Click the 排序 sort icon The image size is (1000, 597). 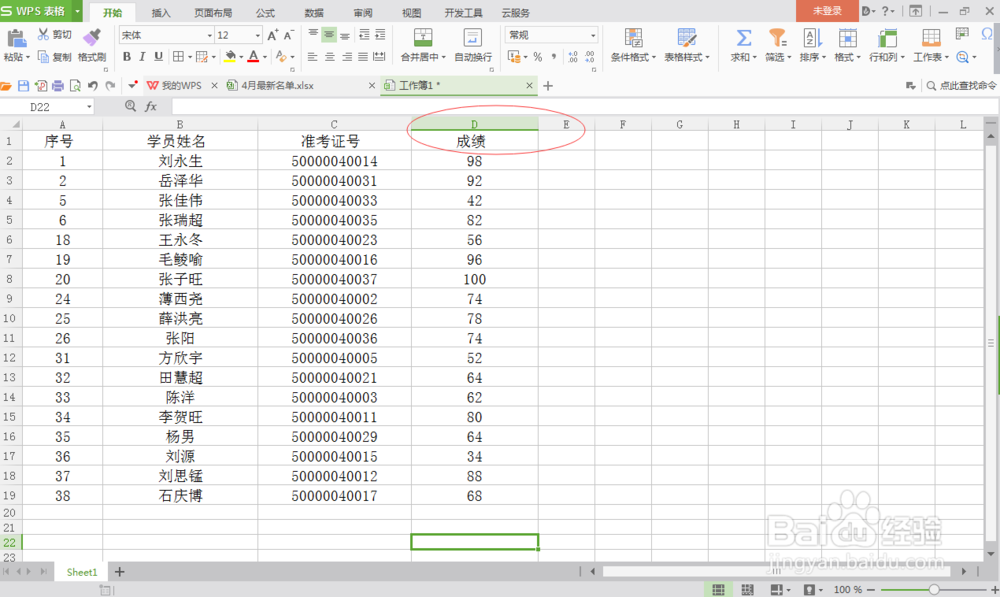[x=812, y=38]
